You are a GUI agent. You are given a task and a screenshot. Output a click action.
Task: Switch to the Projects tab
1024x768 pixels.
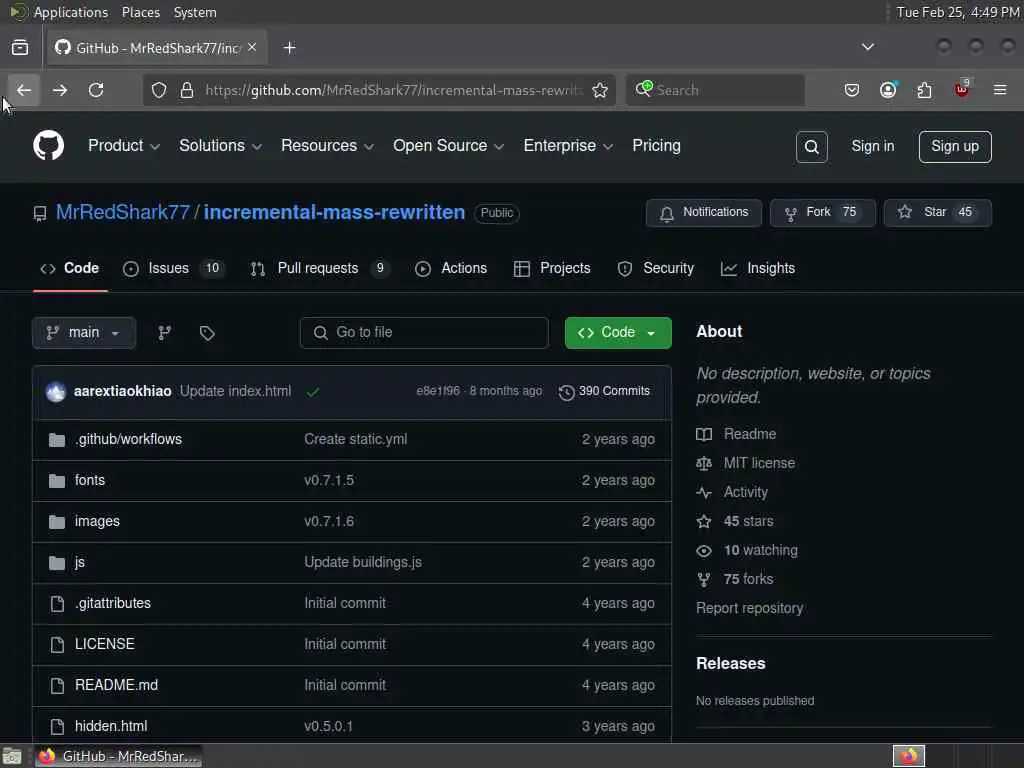click(552, 268)
